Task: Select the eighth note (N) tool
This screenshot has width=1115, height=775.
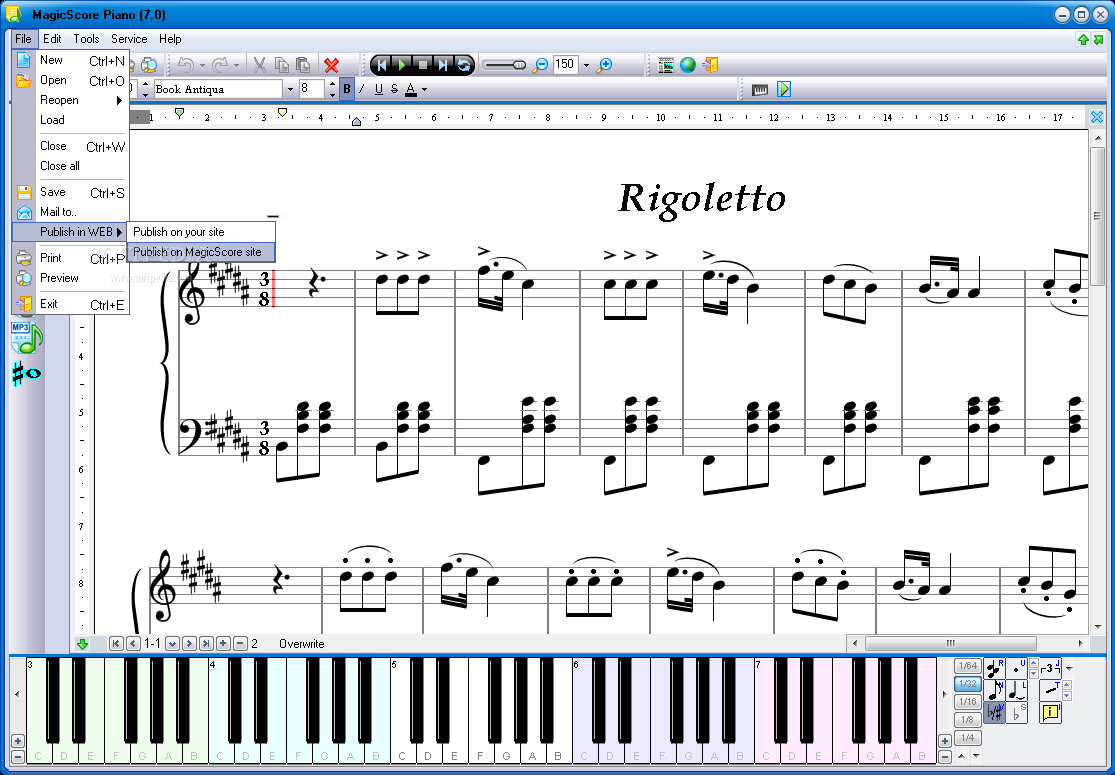Action: pyautogui.click(x=994, y=690)
